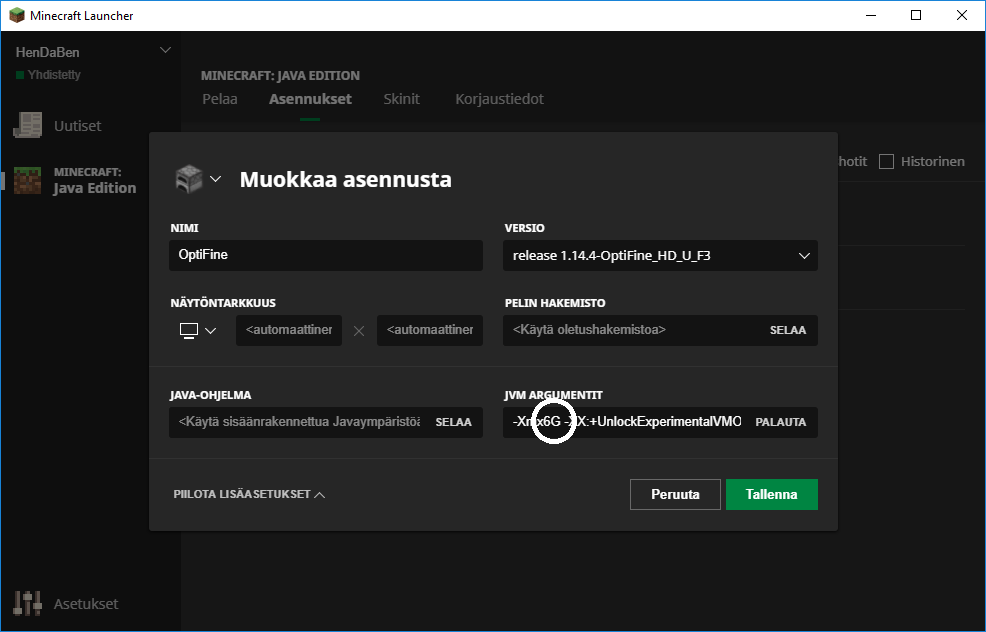
Task: Click Palauta to reset JVM arguments
Action: 780,422
